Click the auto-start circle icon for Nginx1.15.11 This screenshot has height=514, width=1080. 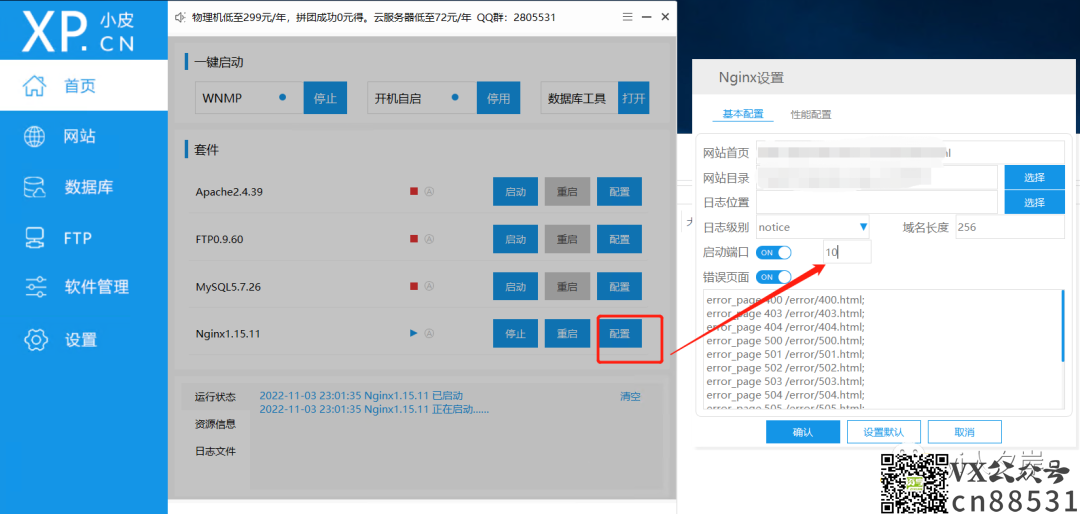pos(429,333)
